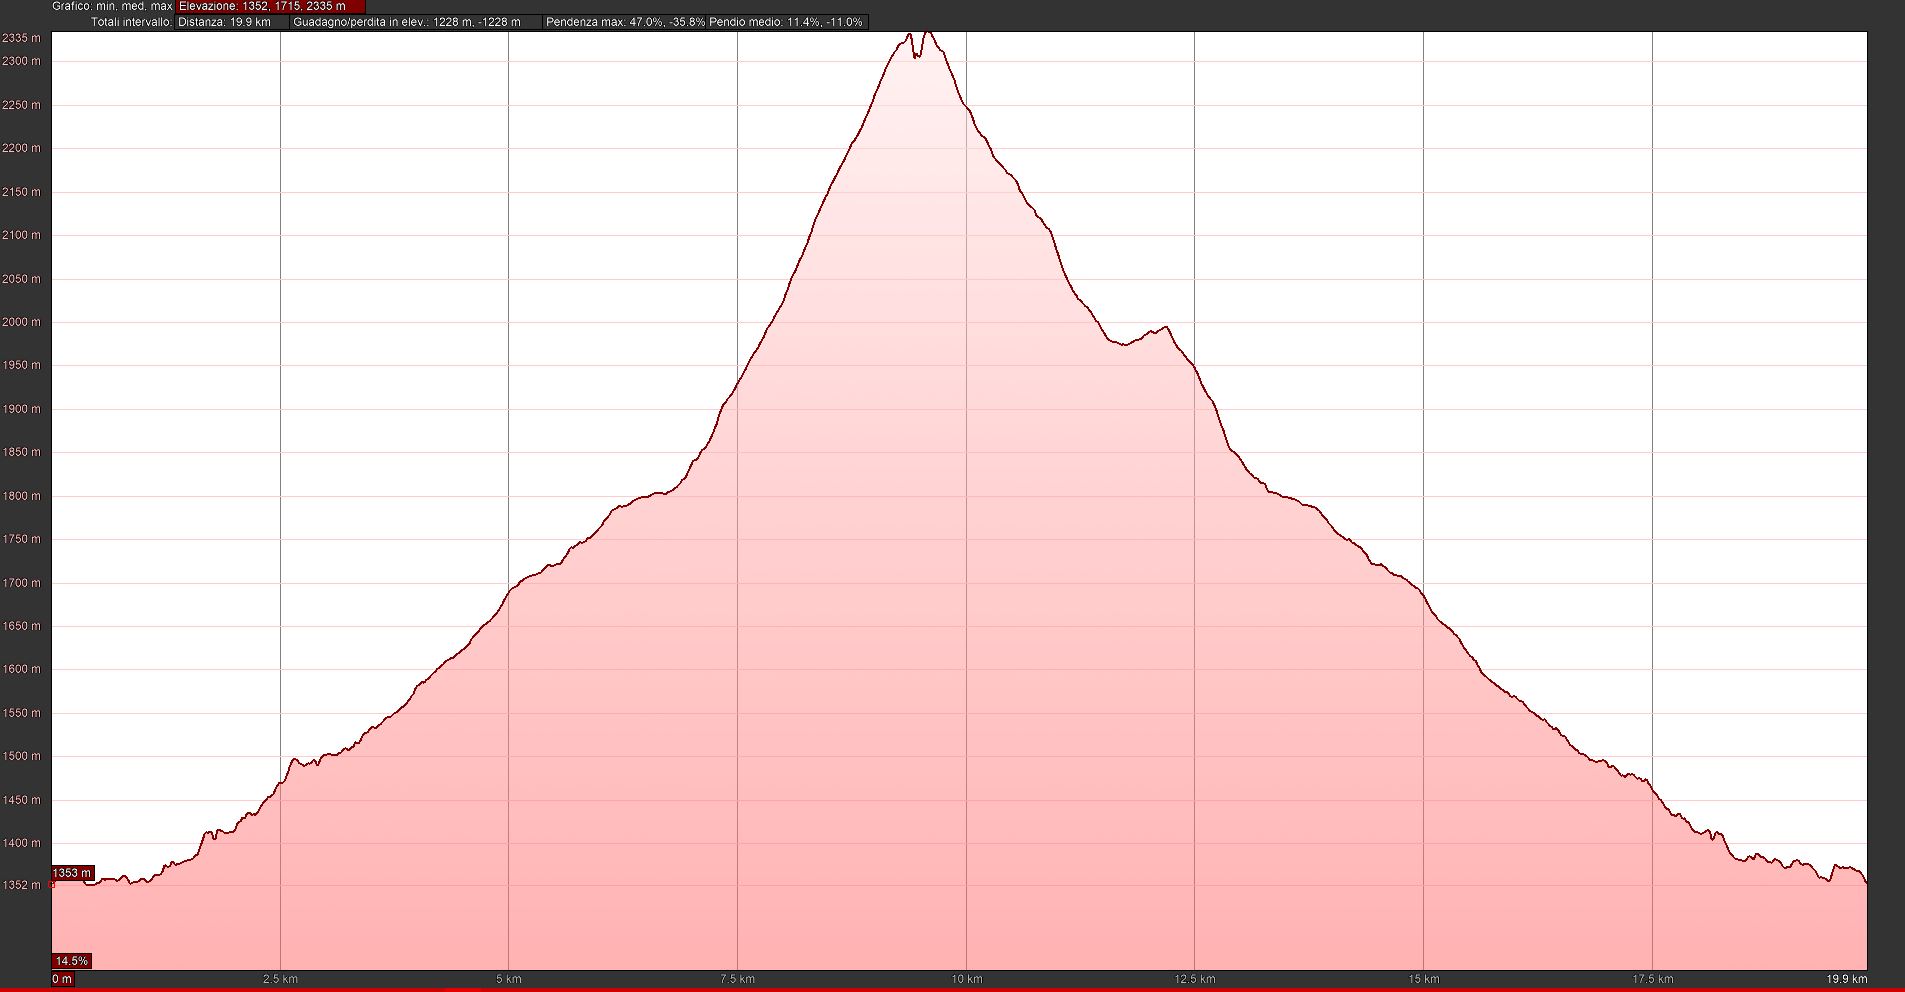Click the 2.5 km distance axis label
1905x992 pixels.
280,979
